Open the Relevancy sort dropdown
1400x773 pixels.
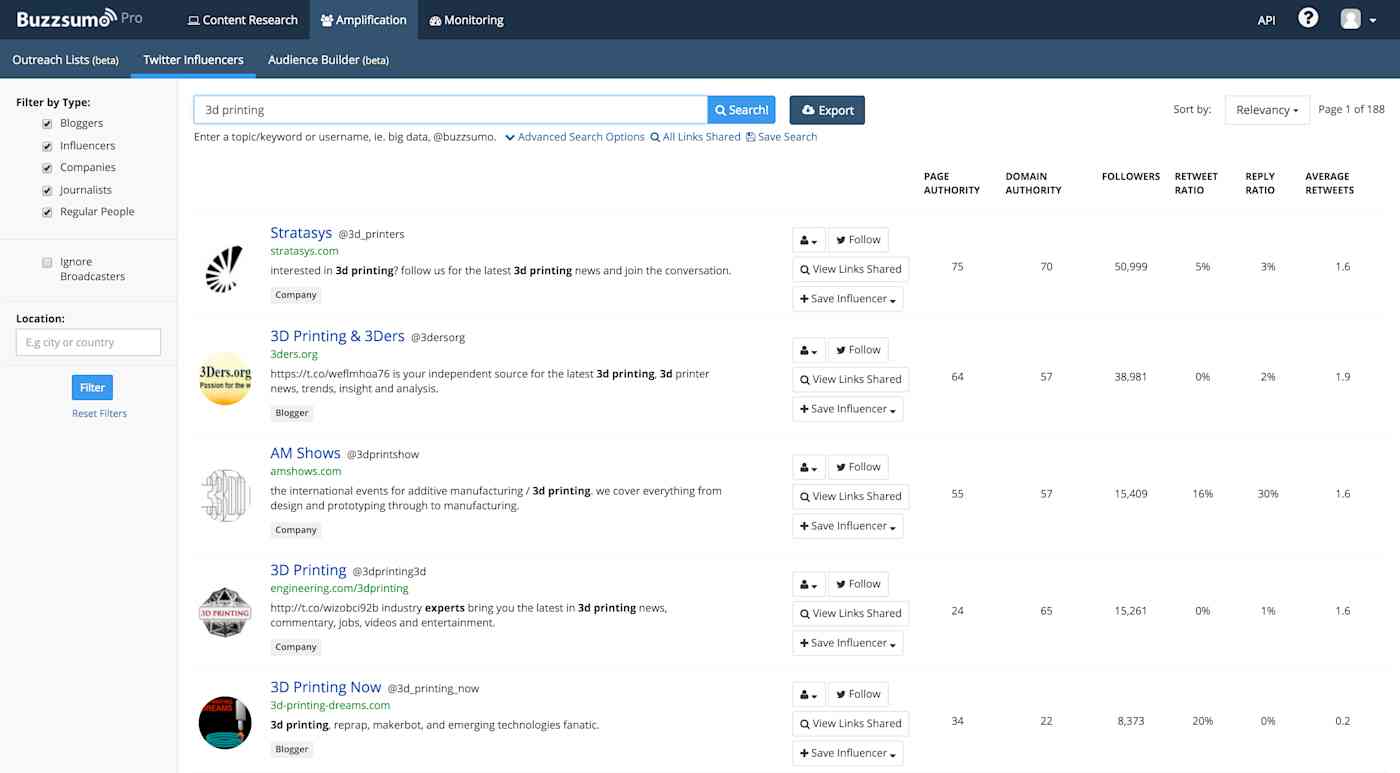point(1266,109)
